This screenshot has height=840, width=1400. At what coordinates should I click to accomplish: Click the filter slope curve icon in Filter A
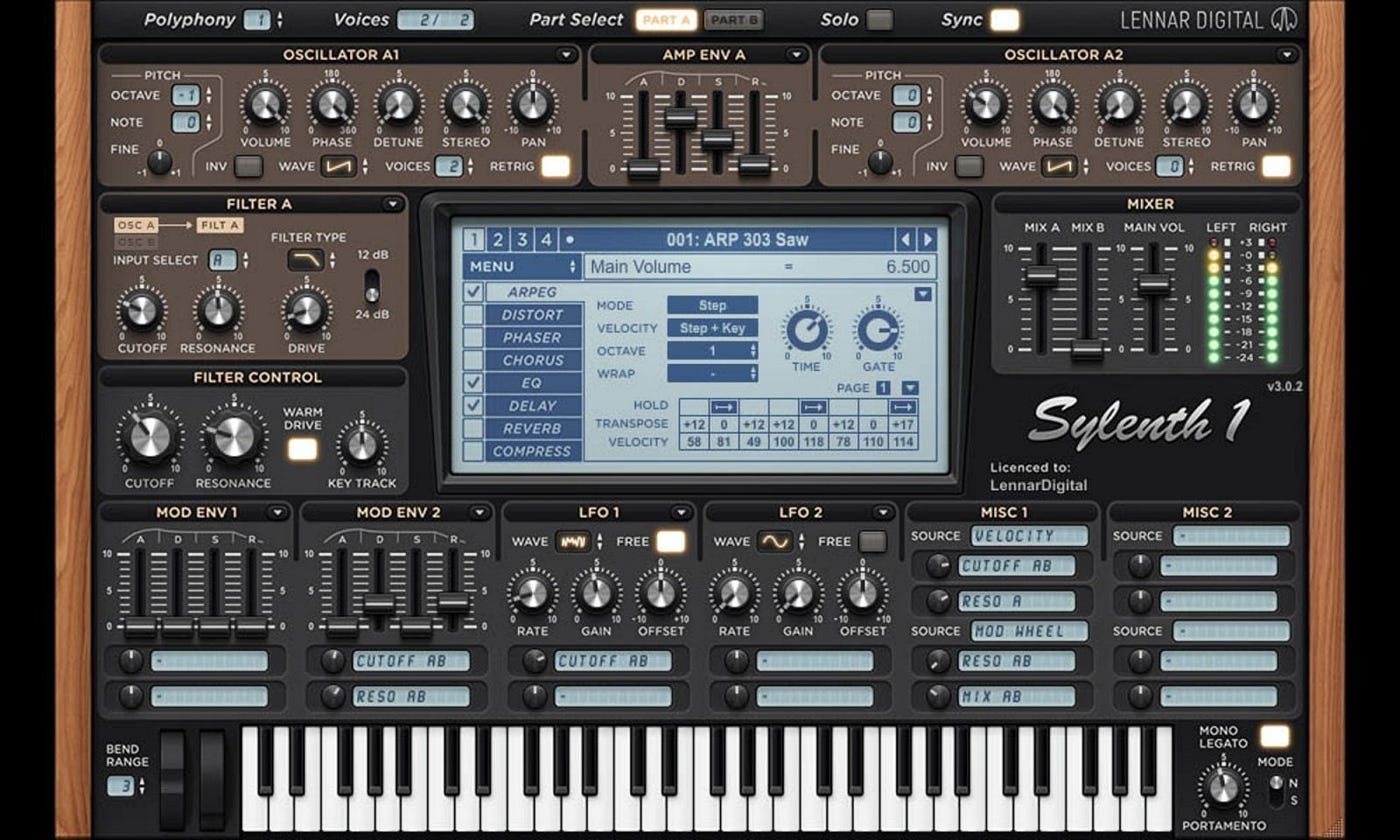(x=306, y=258)
